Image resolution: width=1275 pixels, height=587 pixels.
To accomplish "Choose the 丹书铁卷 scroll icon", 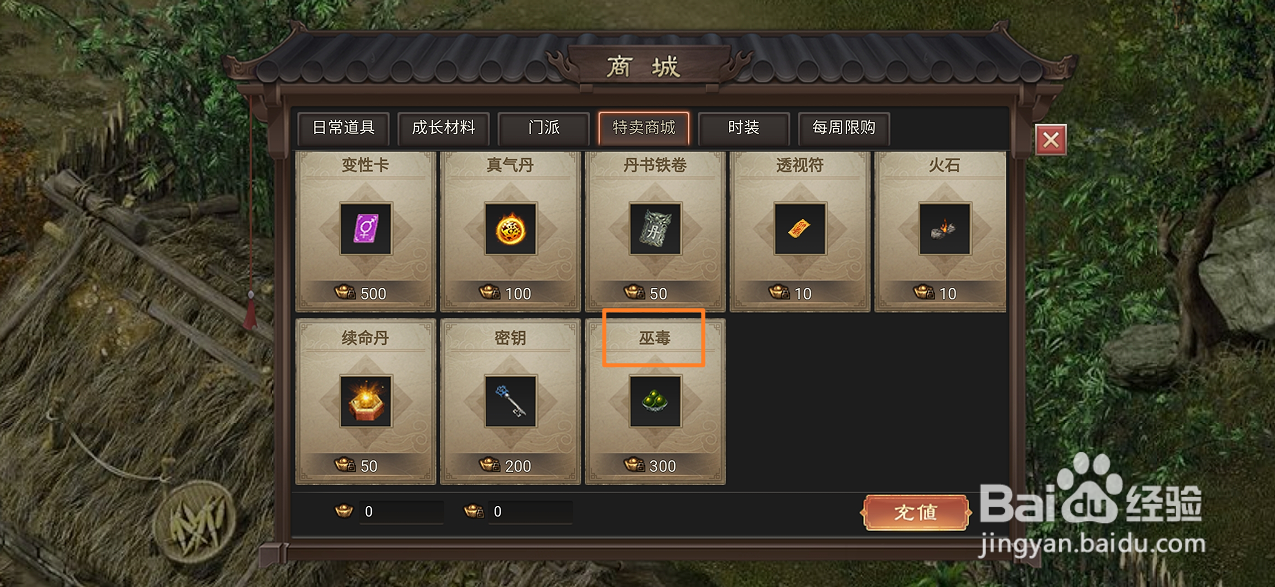I will [x=655, y=229].
